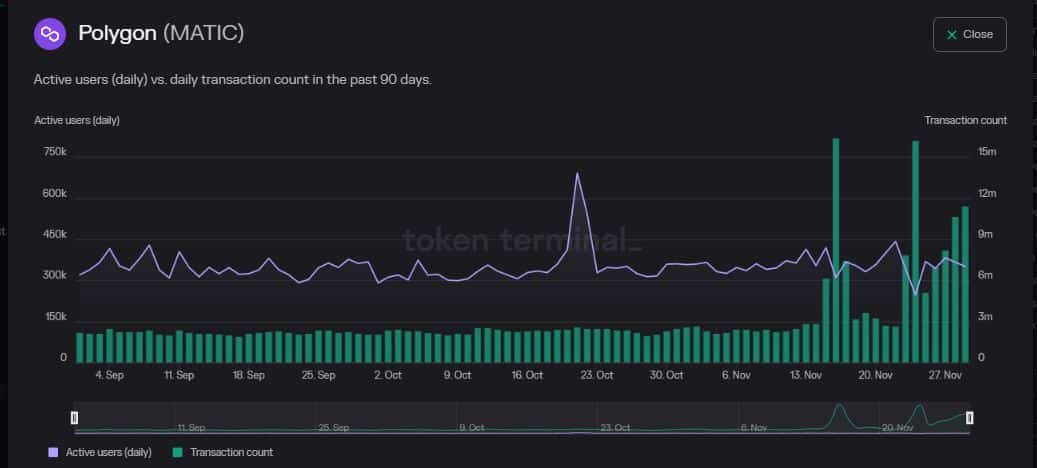
Task: Click the '27. Nov' axis label
Action: (945, 375)
